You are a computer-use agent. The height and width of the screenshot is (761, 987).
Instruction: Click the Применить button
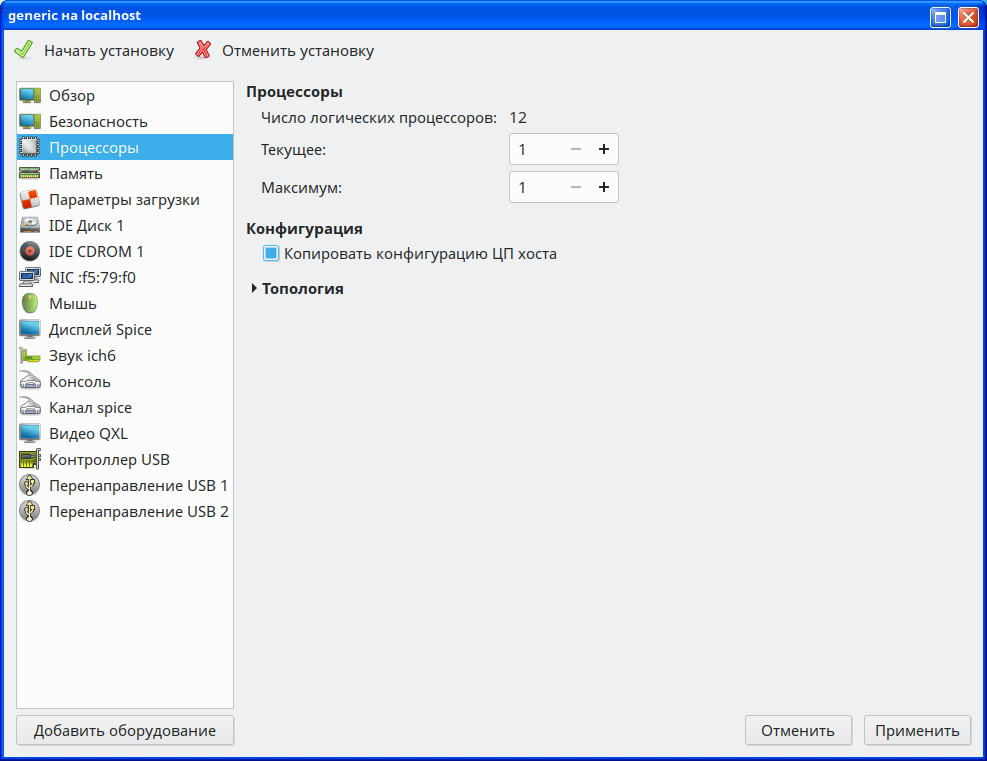click(x=917, y=730)
